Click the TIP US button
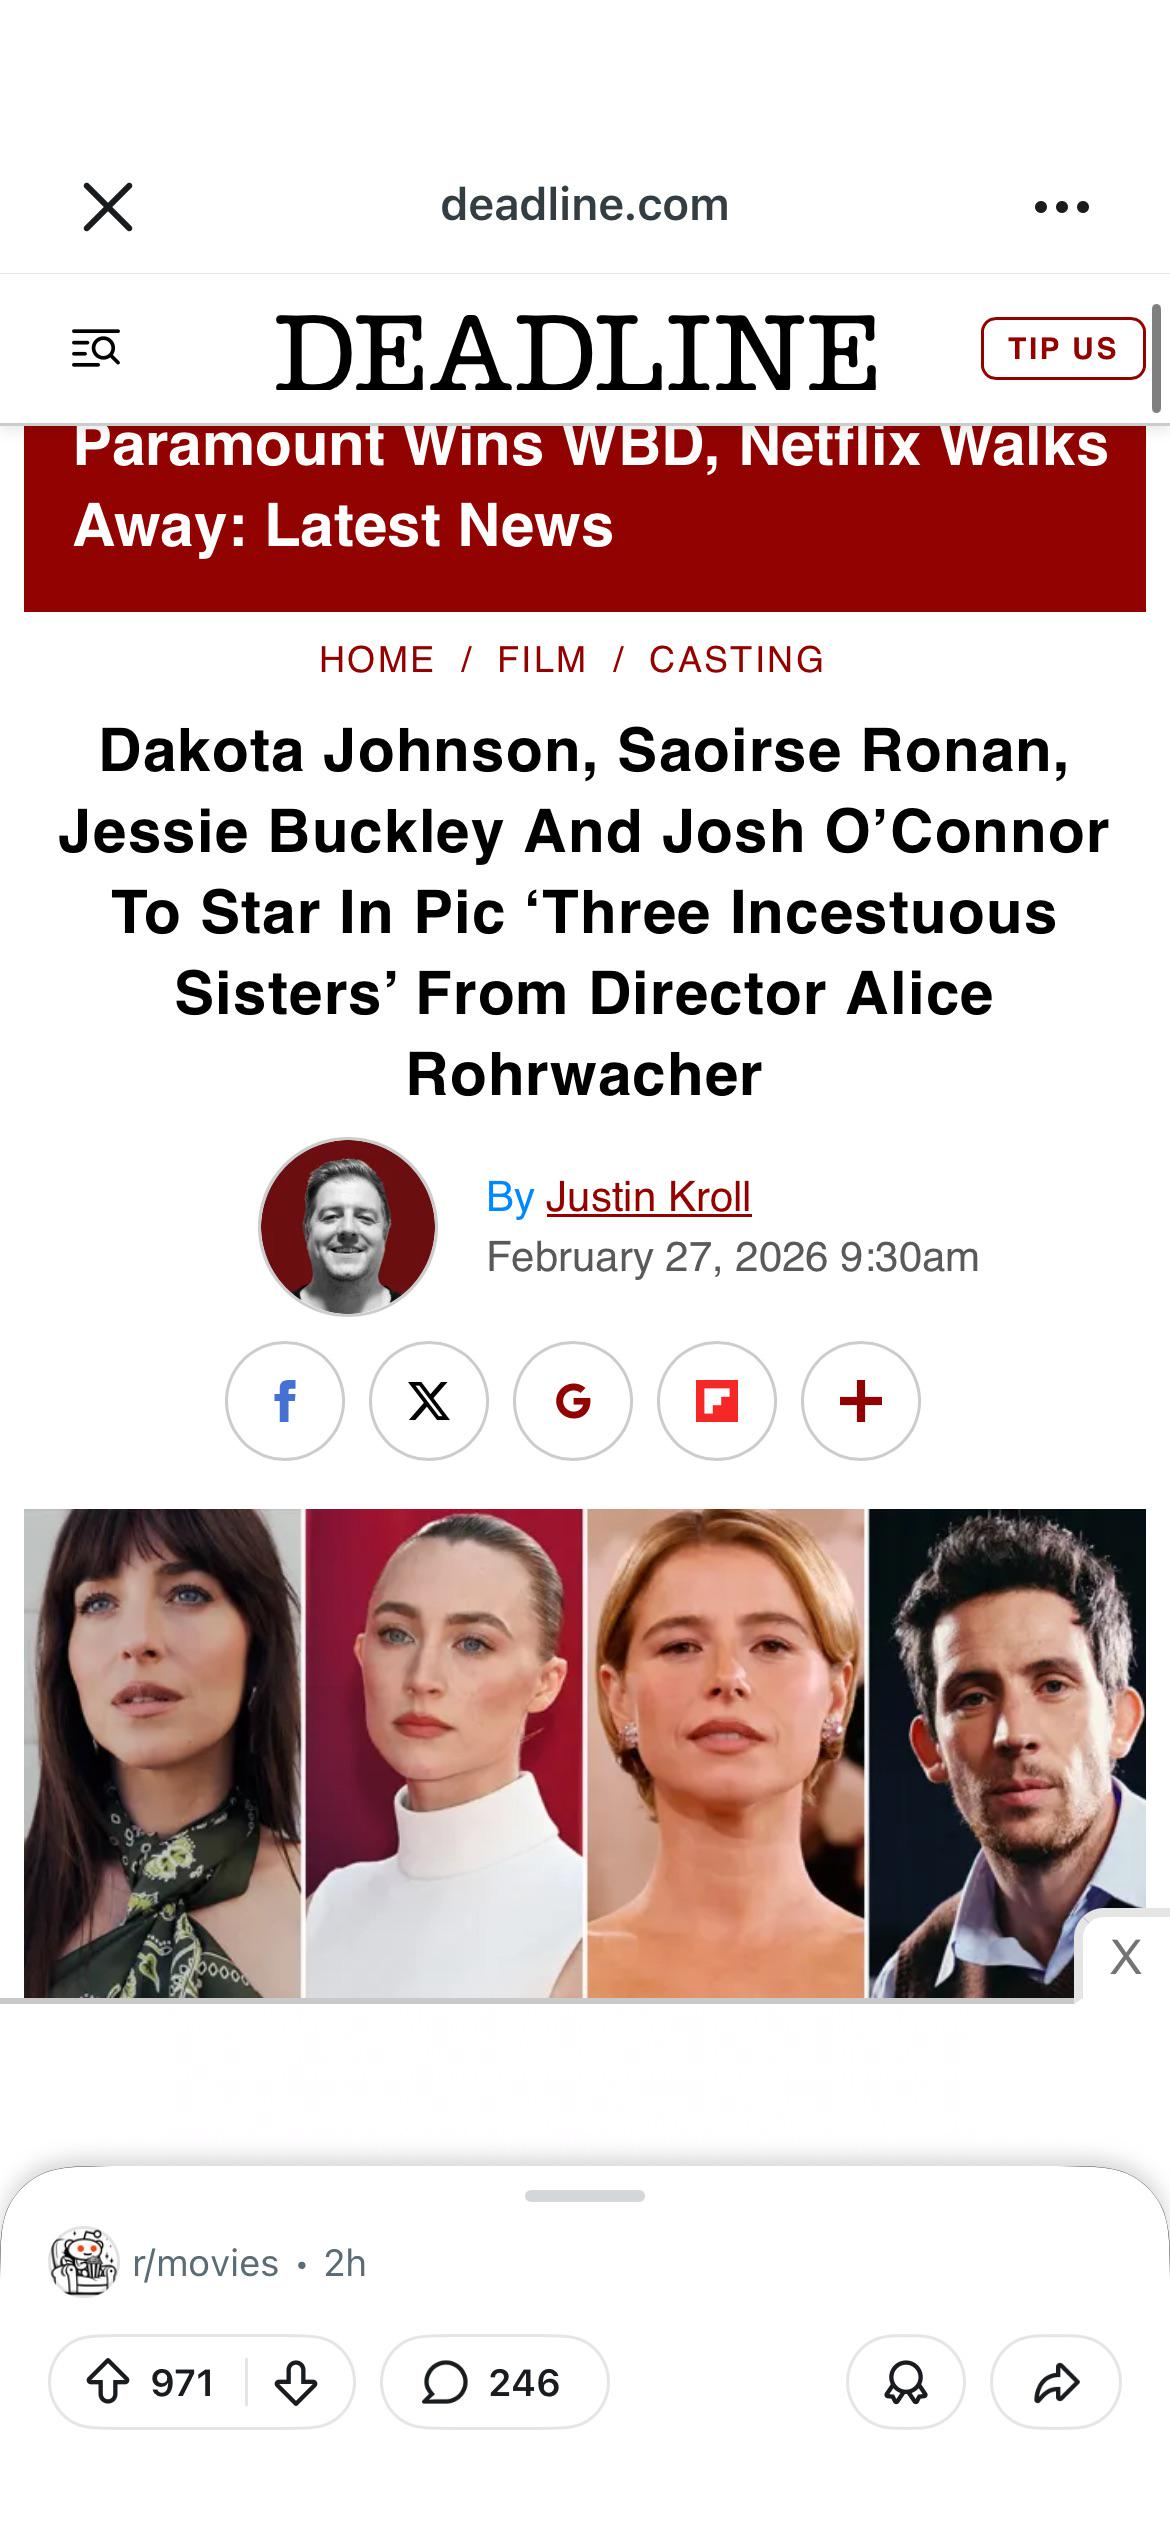1170x2532 pixels. click(x=1063, y=348)
